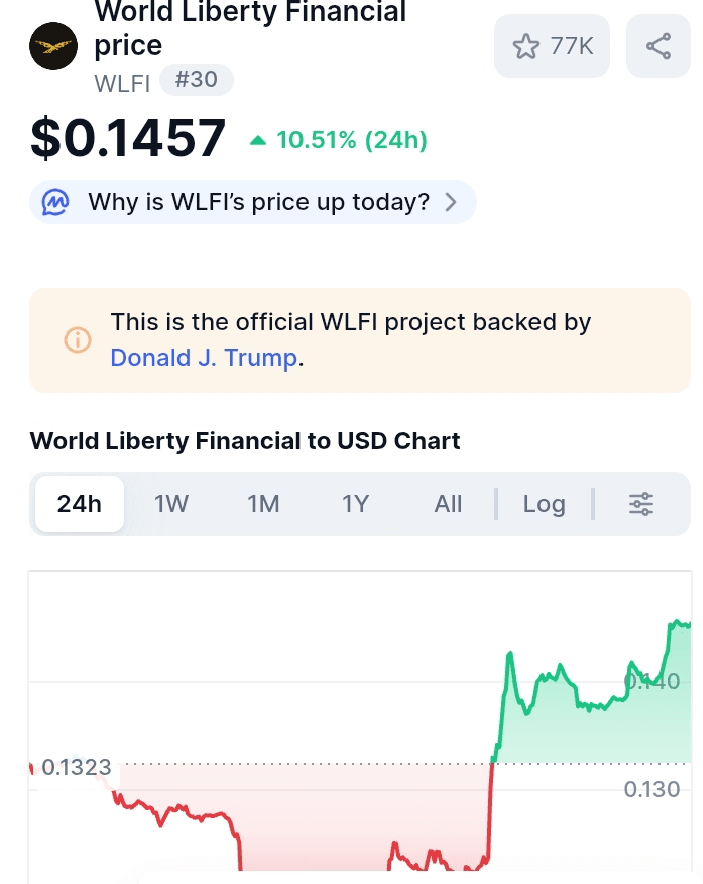Click the #30 rank badge
The width and height of the screenshot is (703, 884).
click(196, 79)
